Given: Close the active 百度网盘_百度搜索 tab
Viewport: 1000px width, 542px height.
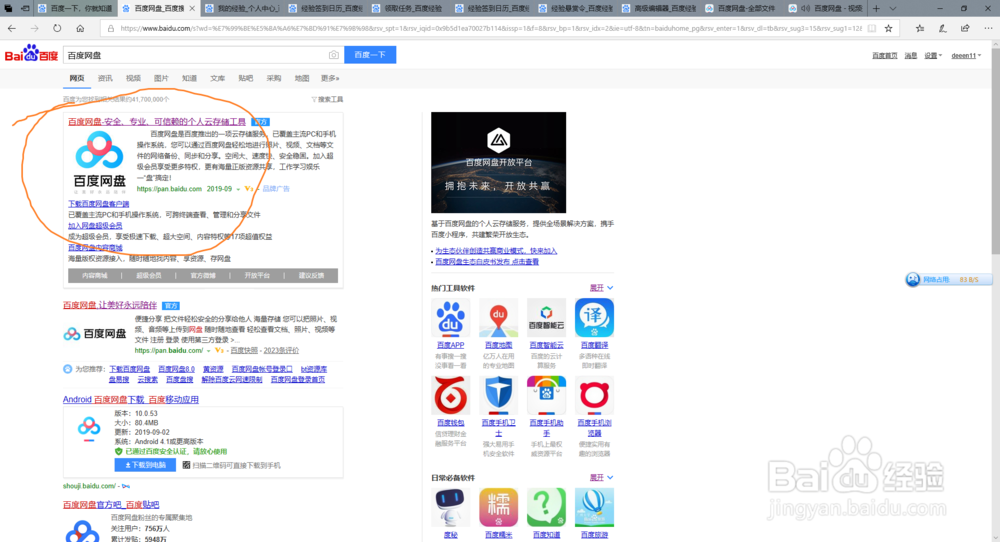Looking at the screenshot, I should pyautogui.click(x=192, y=8).
